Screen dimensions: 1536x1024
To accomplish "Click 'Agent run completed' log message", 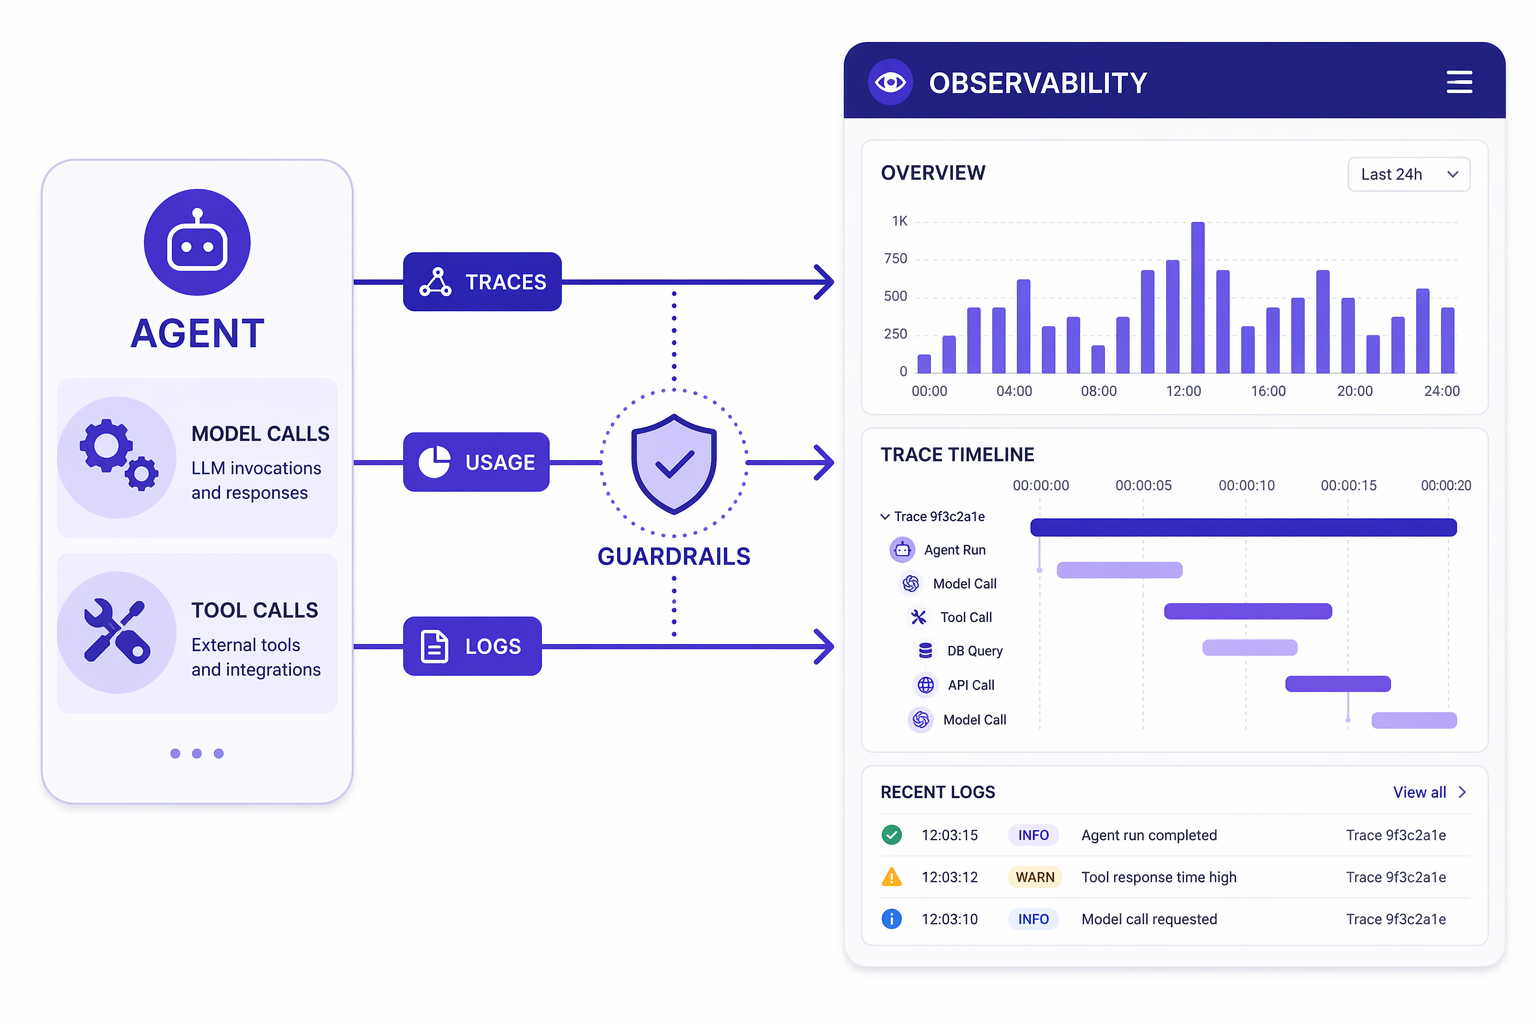I will click(1149, 835).
